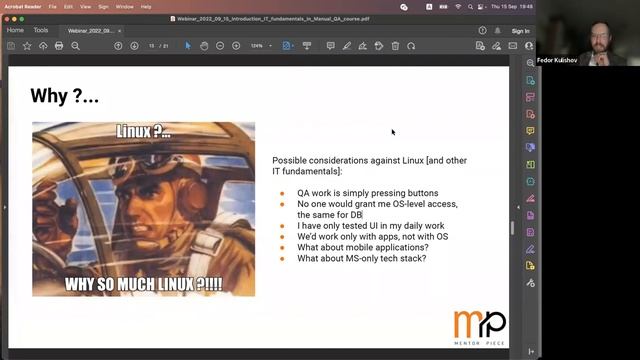This screenshot has height=360, width=640.
Task: Add file to starred with star icon
Action: (27, 46)
